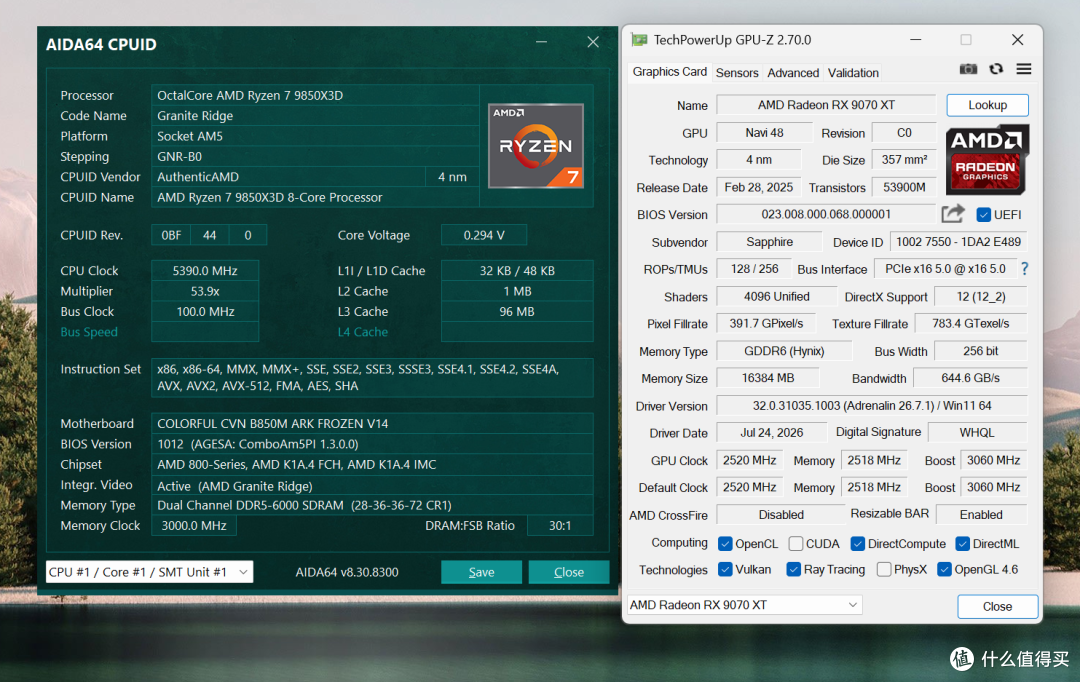Click the blue L4 Cache label in AIDA64
Viewport: 1080px width, 682px height.
click(x=362, y=332)
